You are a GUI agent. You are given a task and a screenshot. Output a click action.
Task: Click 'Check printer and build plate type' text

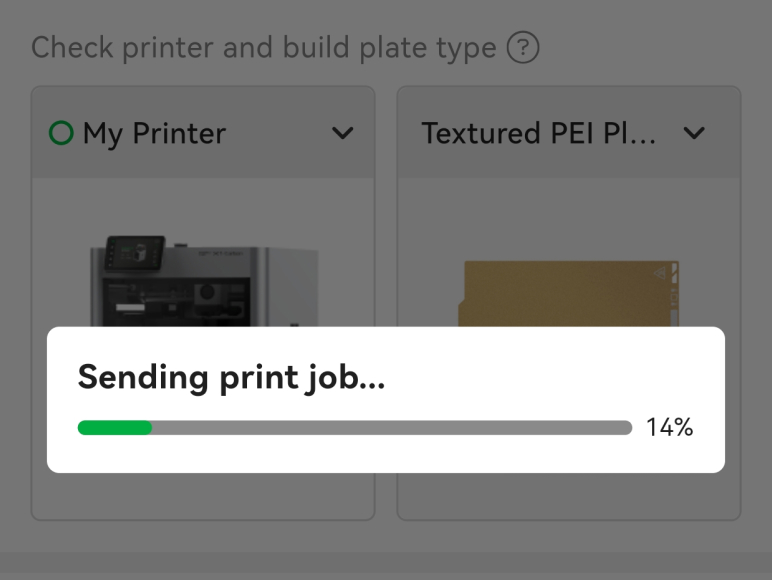coord(264,47)
